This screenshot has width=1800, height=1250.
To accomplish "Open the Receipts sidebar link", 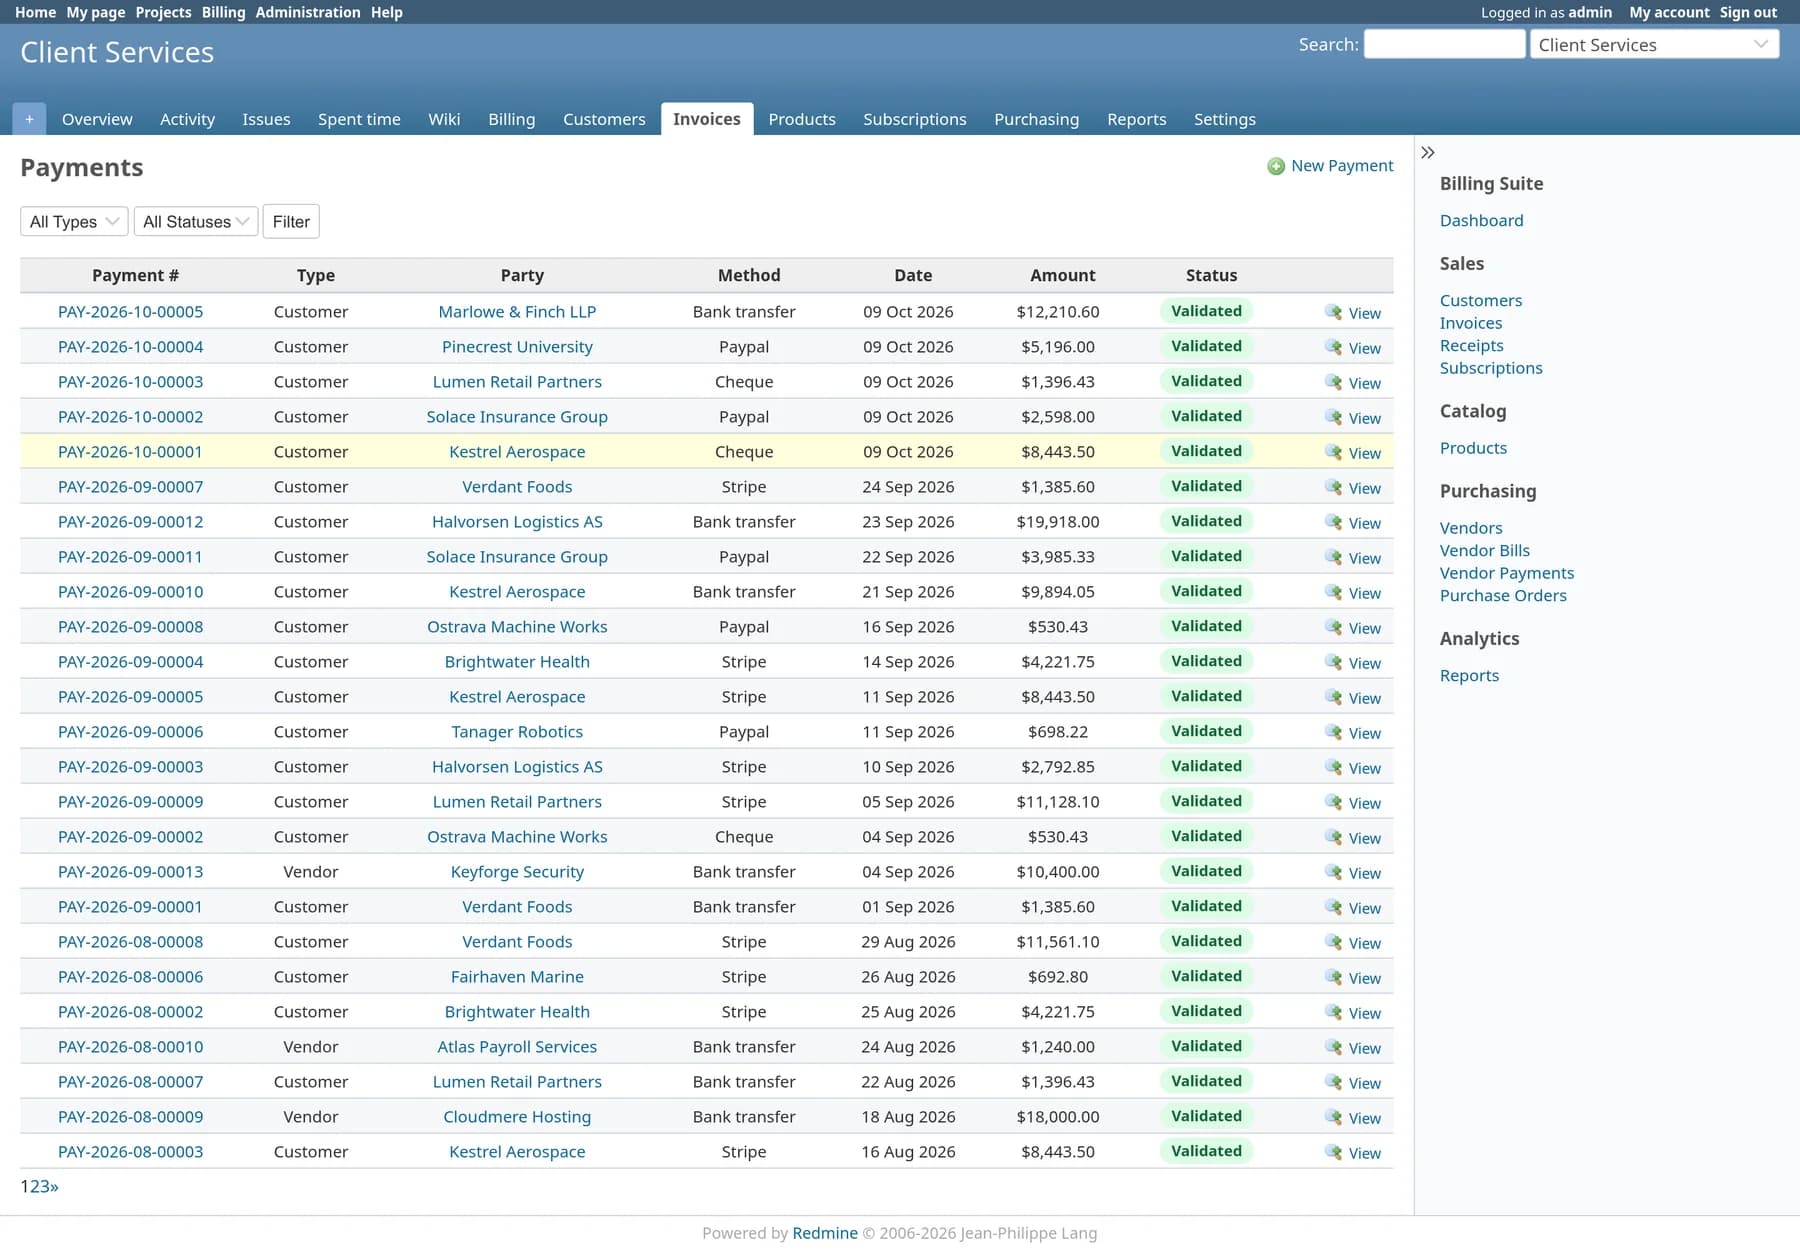I will click(1471, 345).
